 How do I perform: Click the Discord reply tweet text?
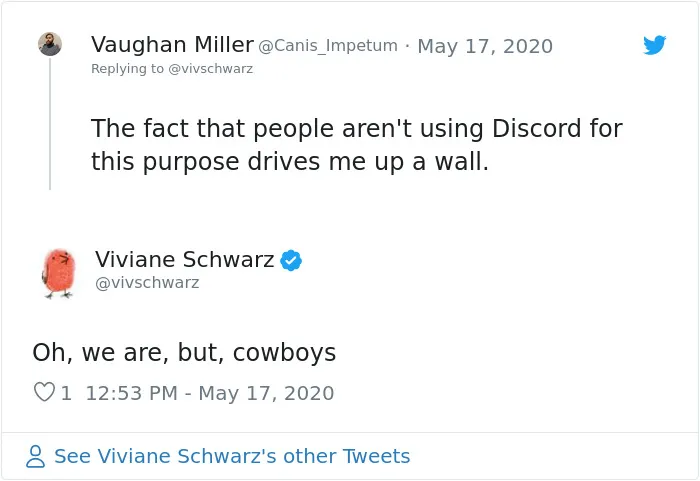[x=356, y=145]
